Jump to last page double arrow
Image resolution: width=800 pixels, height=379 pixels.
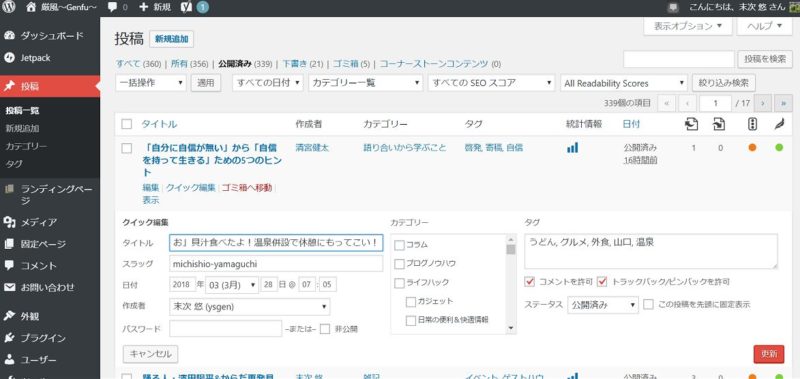click(x=783, y=103)
